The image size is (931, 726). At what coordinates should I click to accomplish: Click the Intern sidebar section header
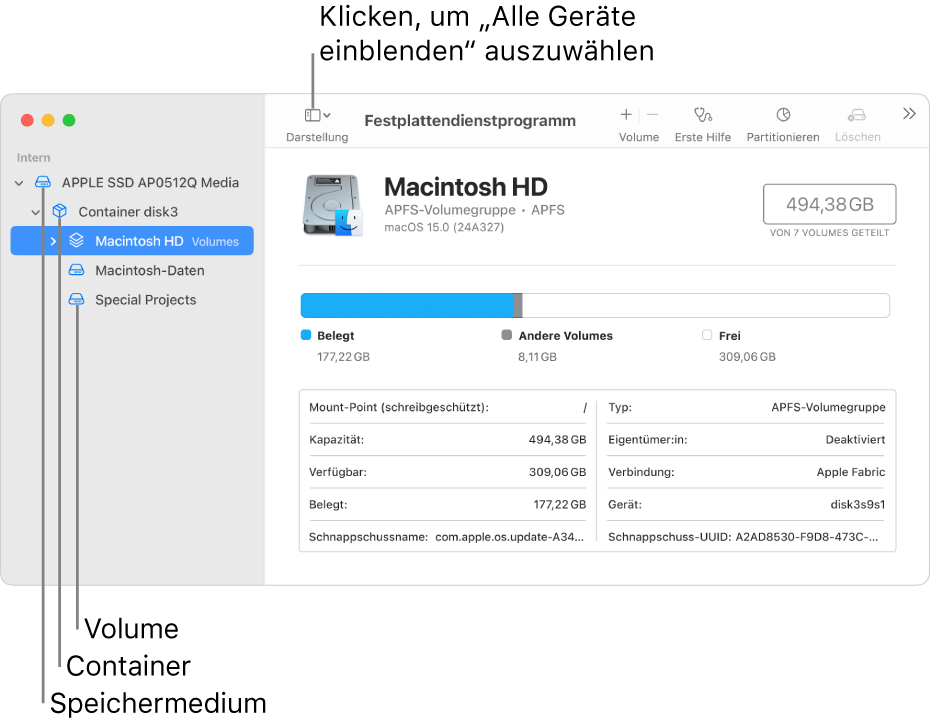pos(33,158)
